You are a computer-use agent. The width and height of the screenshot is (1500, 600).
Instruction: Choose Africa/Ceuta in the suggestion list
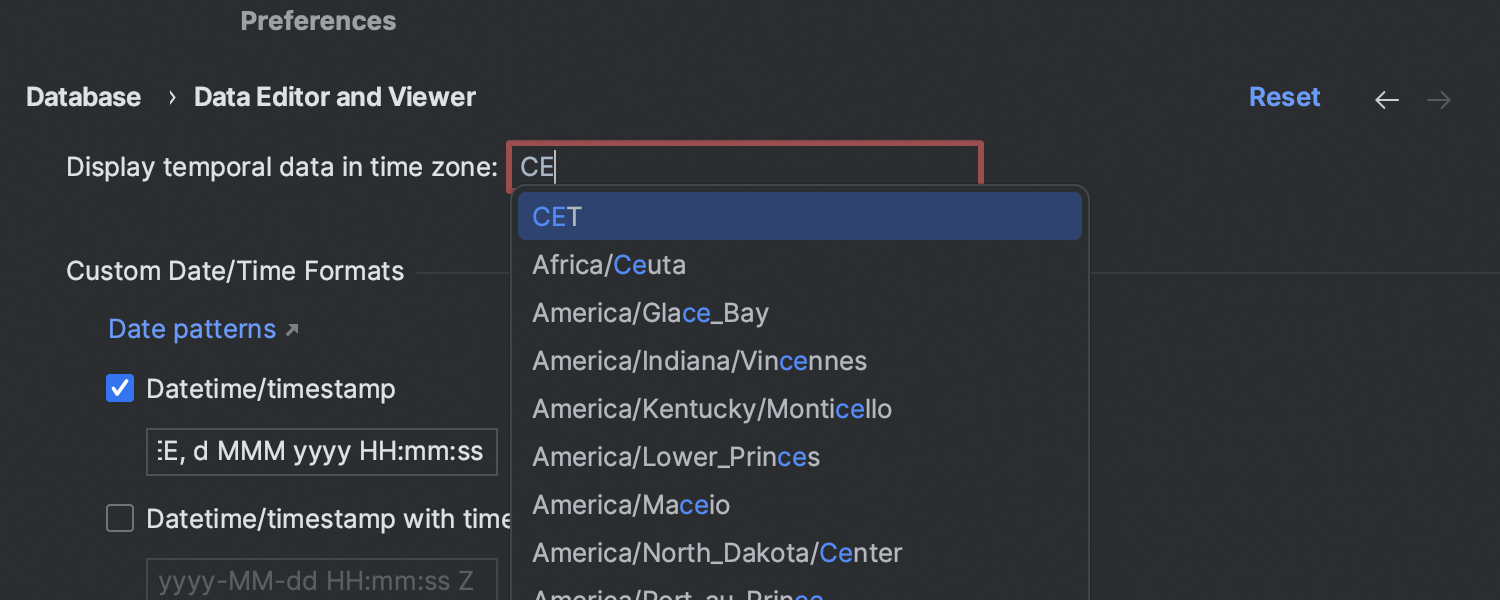[x=800, y=265]
